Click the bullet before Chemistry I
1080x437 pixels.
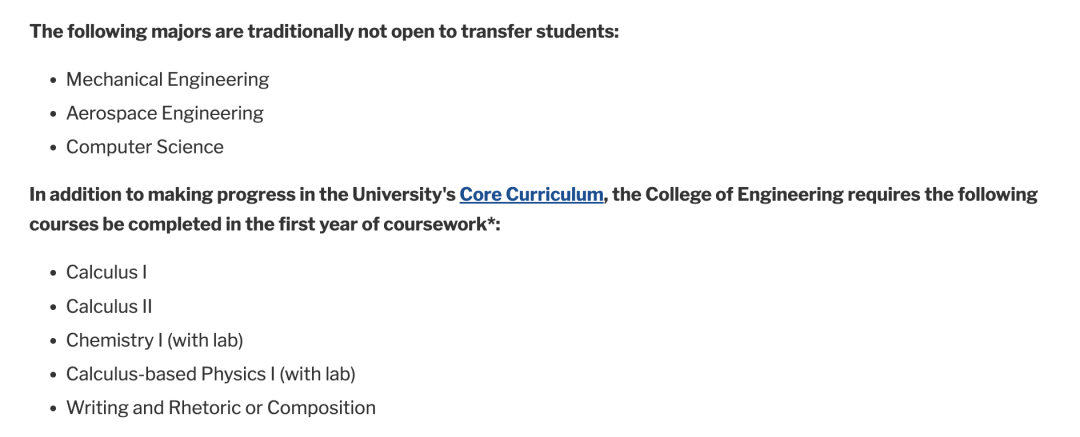[x=54, y=341]
